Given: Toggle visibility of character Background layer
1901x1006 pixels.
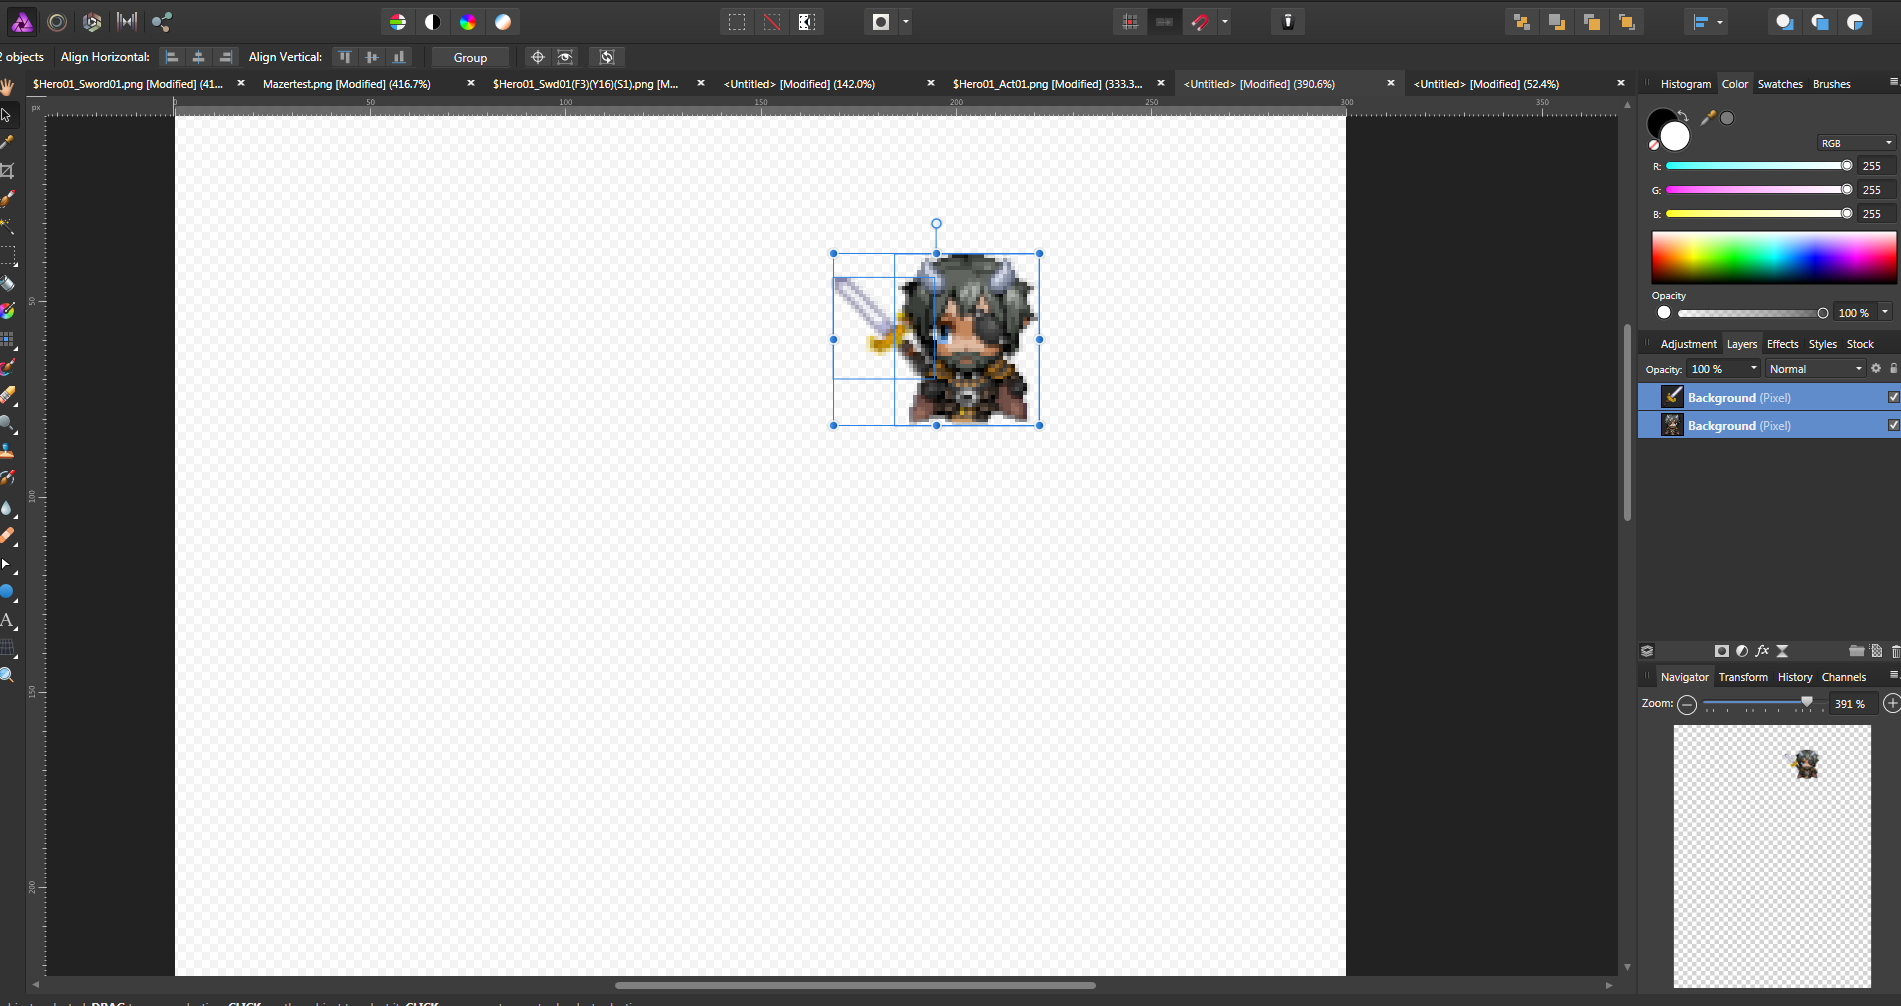Looking at the screenshot, I should click(x=1893, y=425).
